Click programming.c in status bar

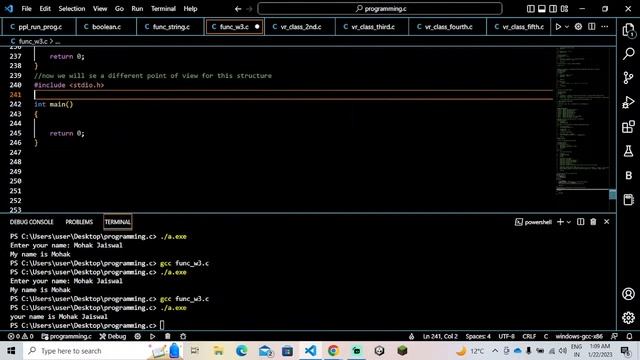point(67,337)
